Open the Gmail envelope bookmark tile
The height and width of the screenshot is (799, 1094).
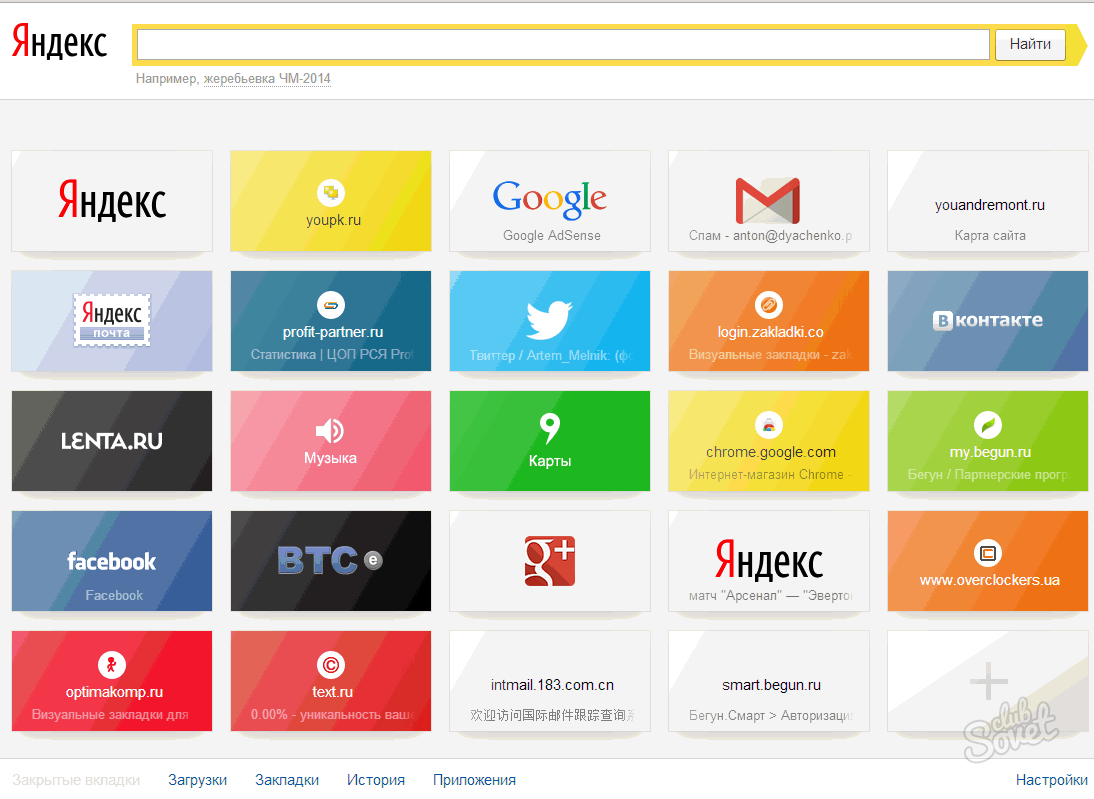point(768,201)
